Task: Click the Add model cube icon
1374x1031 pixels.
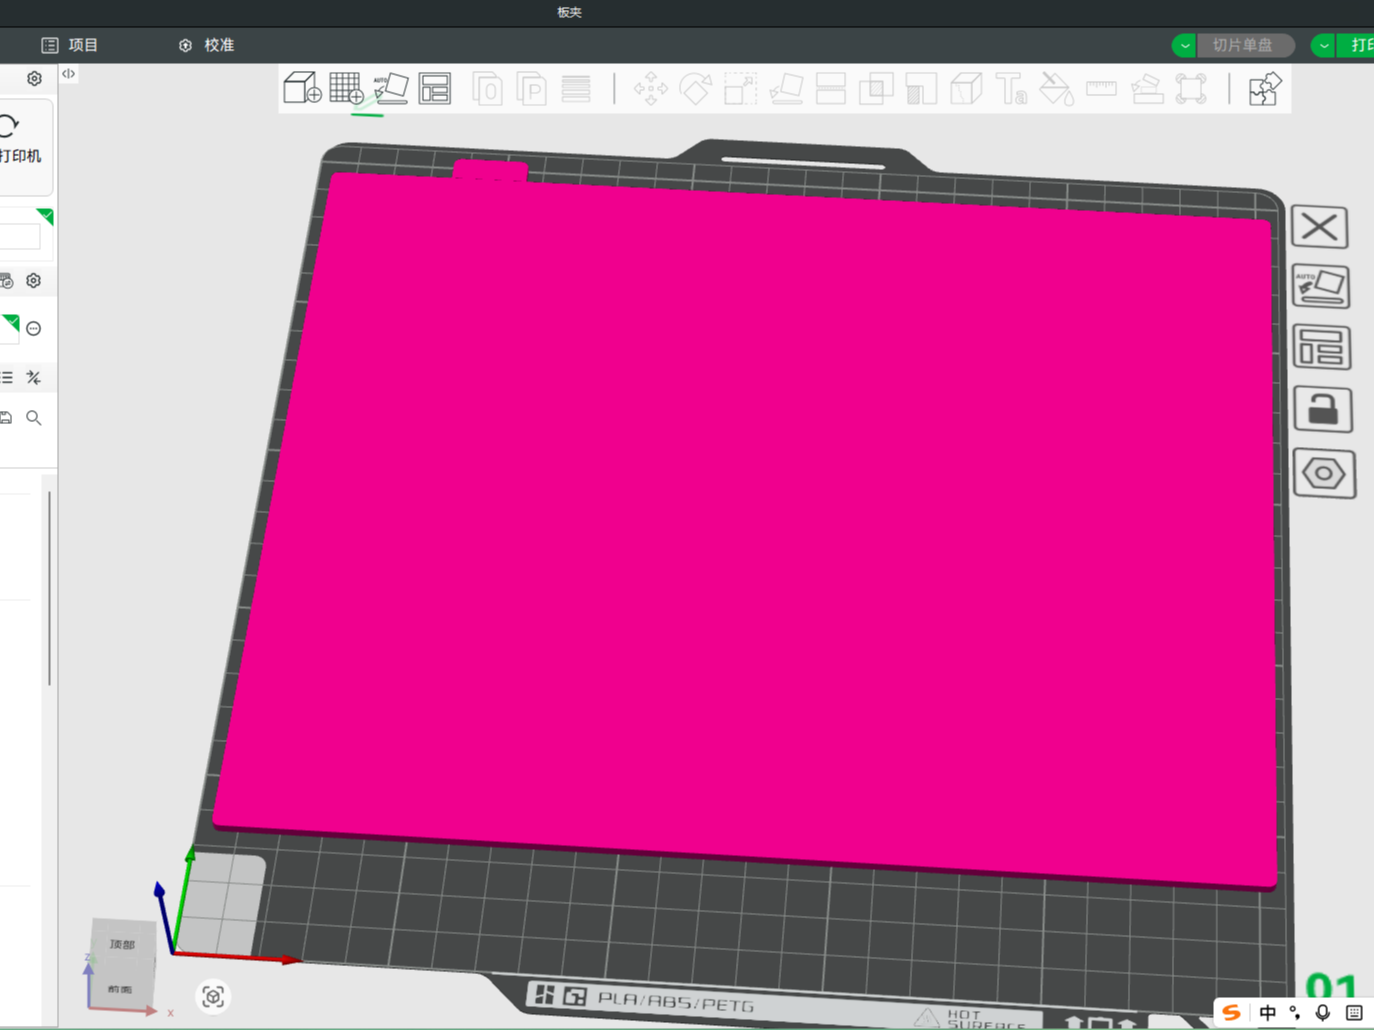Action: click(x=302, y=88)
